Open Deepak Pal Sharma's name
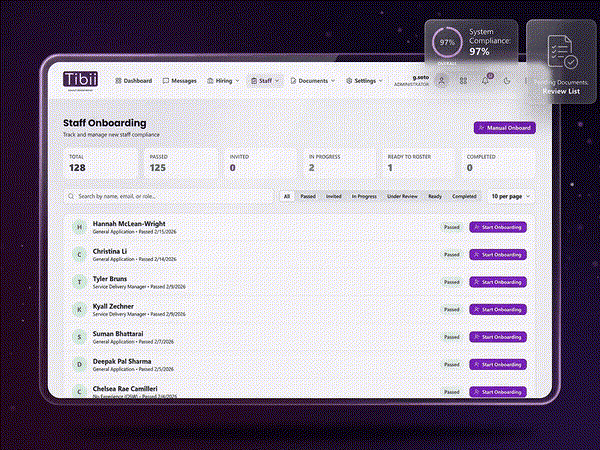This screenshot has width=600, height=450. 122,362
